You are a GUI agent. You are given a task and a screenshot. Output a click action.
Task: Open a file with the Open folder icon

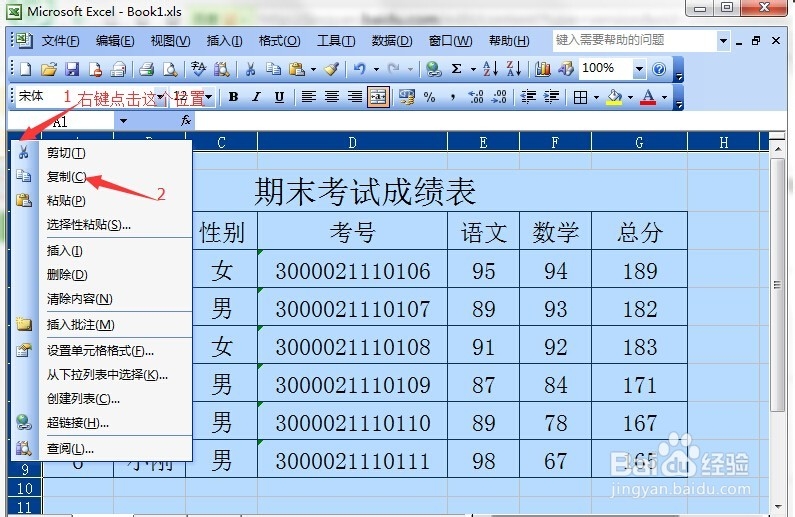click(49, 69)
